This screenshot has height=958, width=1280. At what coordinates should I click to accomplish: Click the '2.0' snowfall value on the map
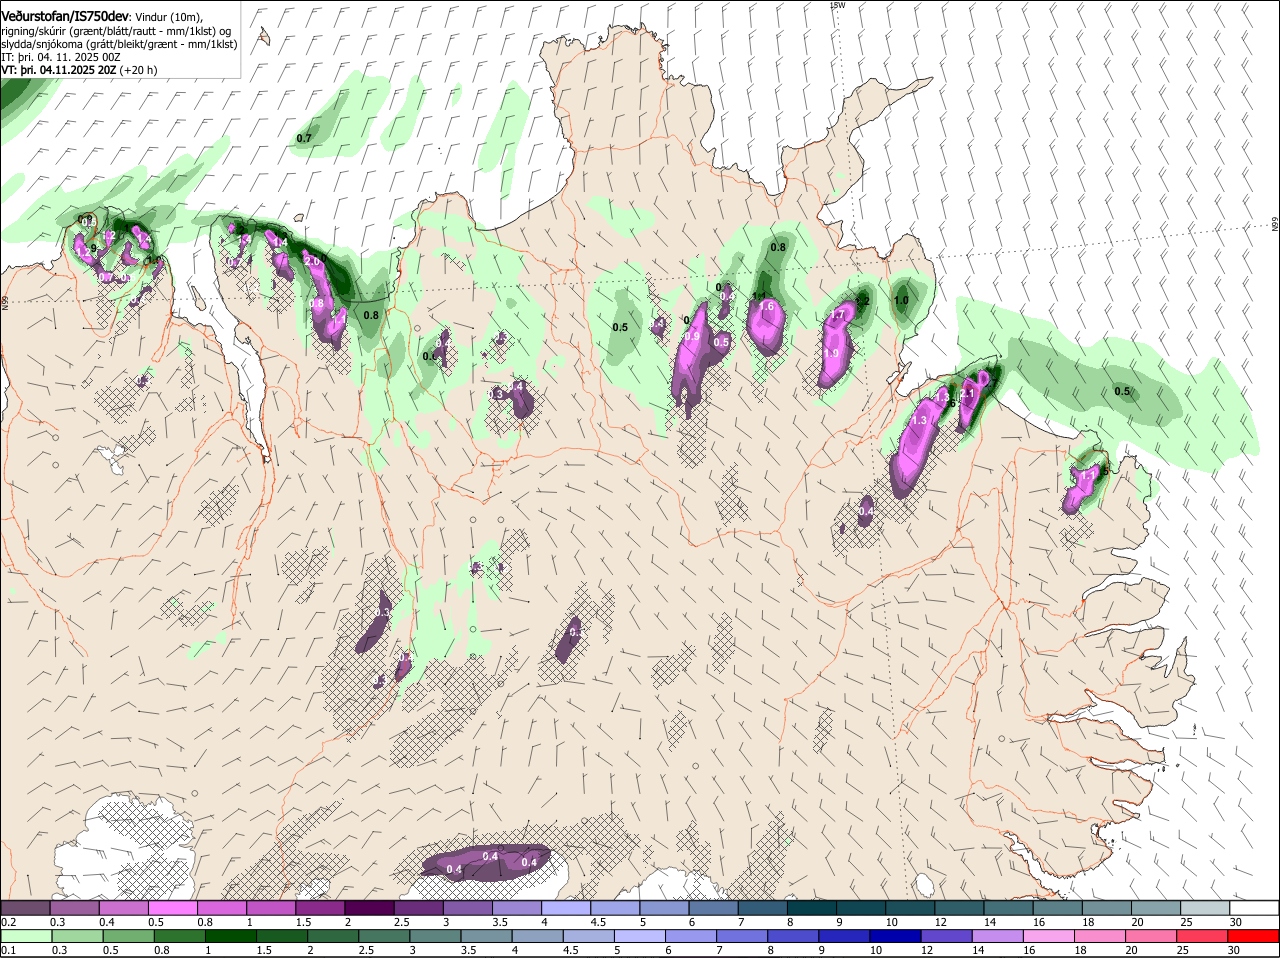click(x=312, y=261)
